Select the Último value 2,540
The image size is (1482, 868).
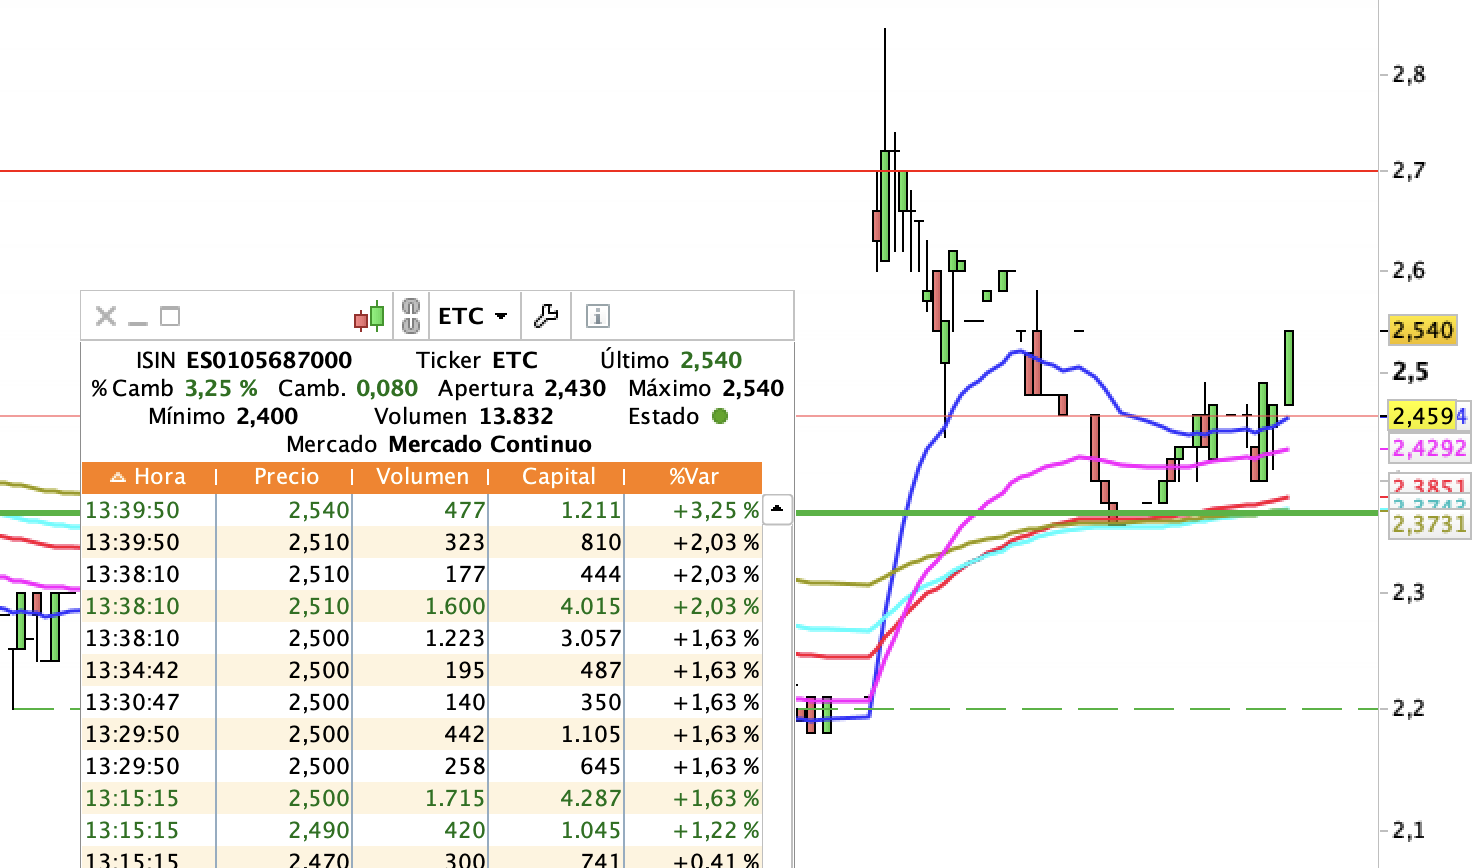(x=711, y=360)
